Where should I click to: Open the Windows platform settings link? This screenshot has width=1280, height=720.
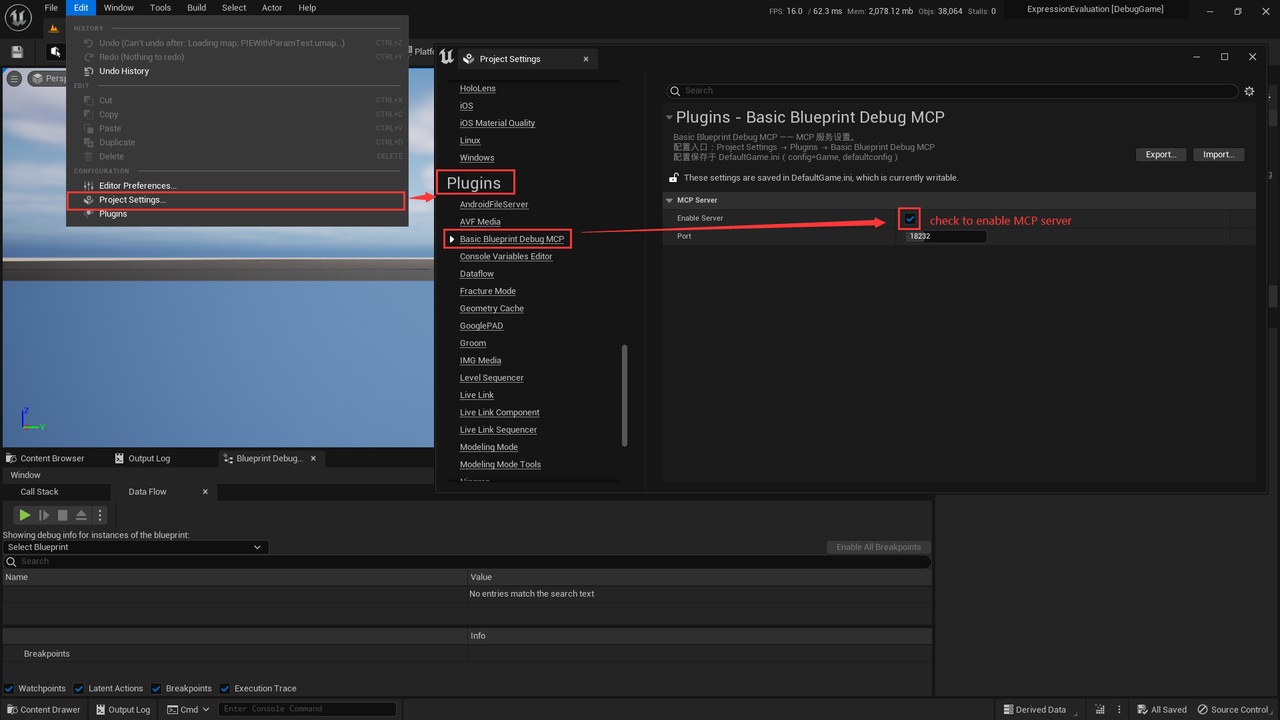click(477, 158)
